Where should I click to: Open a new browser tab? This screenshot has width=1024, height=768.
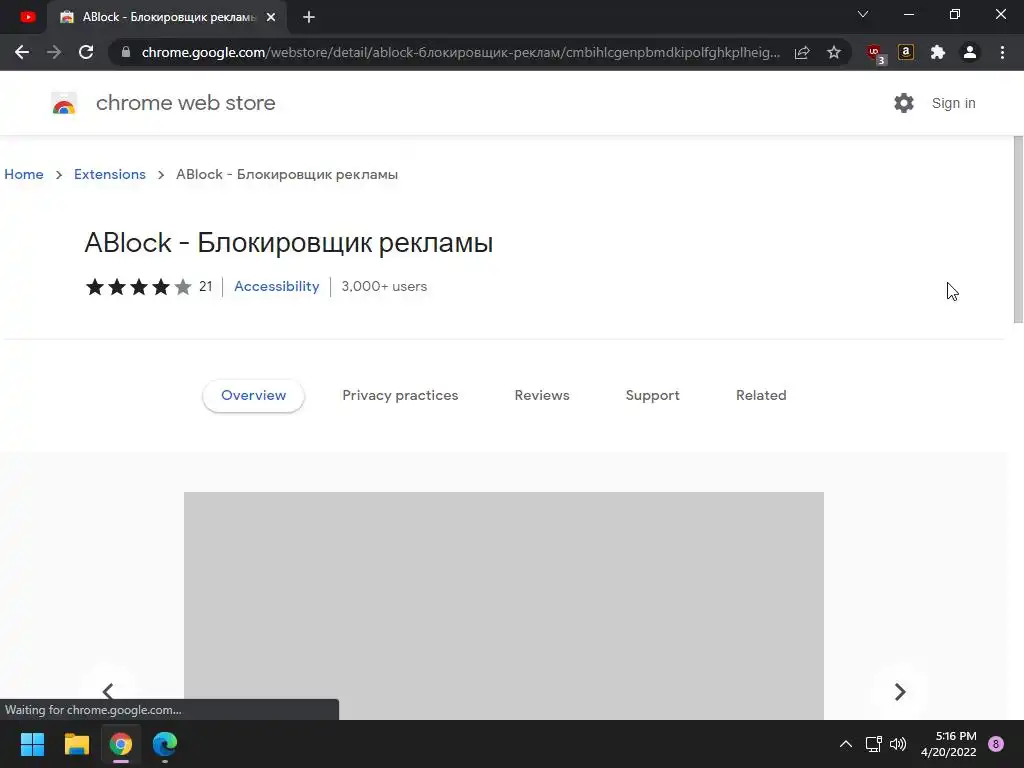tap(309, 17)
